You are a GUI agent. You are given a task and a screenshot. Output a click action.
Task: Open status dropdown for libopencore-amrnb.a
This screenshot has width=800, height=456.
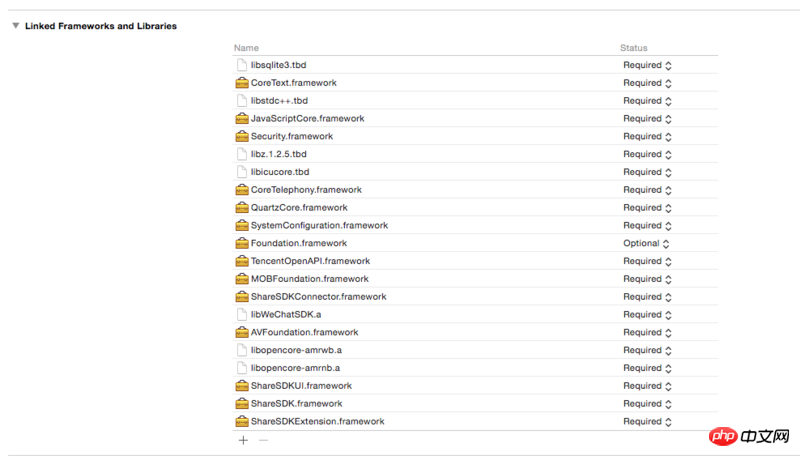647,368
